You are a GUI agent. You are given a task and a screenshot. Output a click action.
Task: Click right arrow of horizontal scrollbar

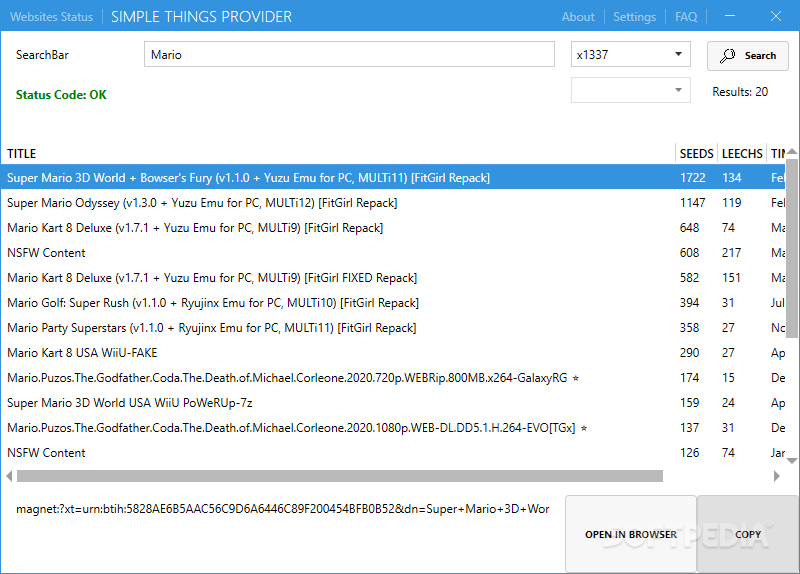777,476
